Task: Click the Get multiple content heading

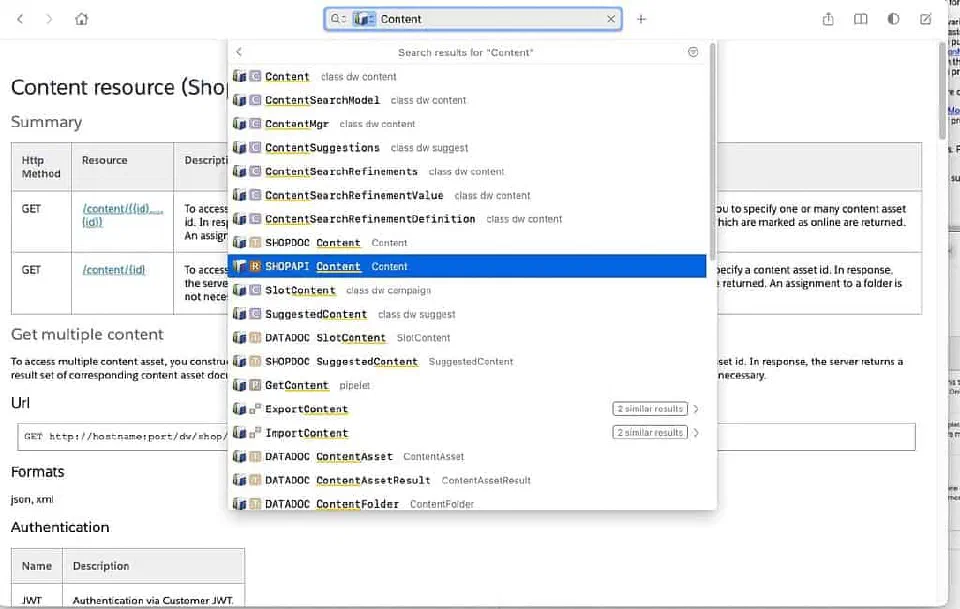Action: click(88, 334)
